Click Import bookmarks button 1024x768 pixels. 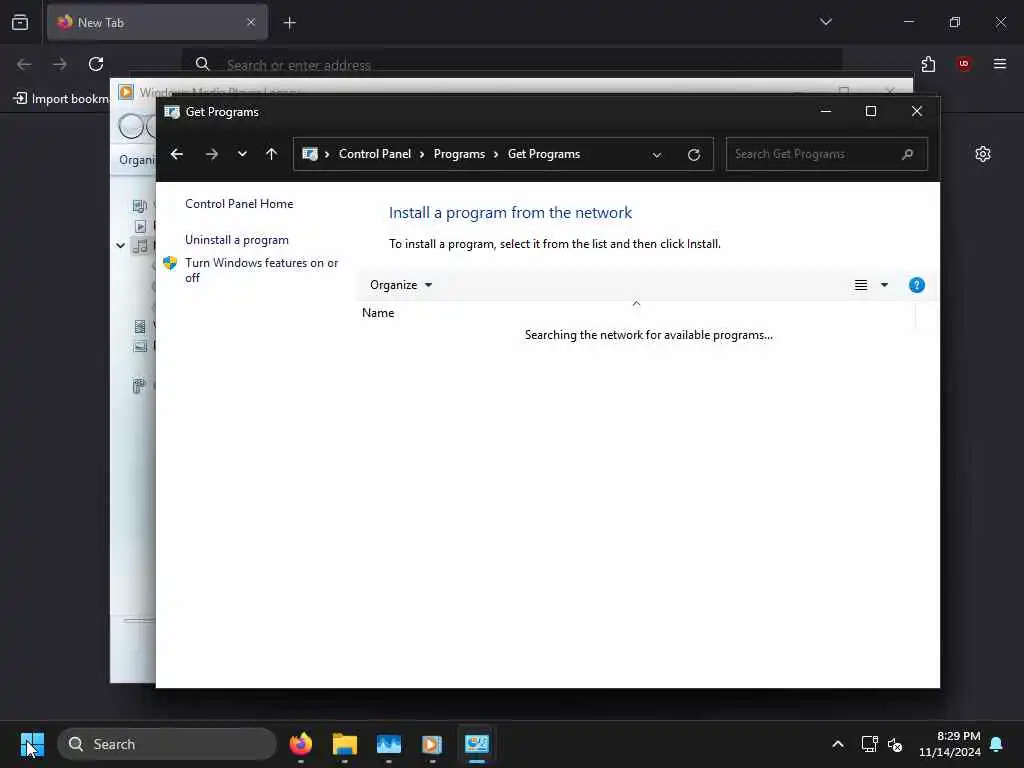click(61, 99)
